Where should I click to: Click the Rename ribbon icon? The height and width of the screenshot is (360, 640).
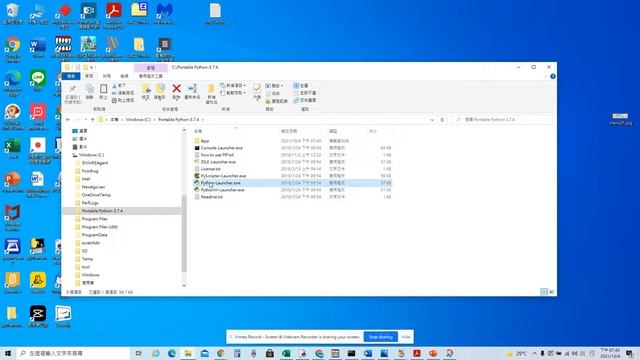point(192,89)
